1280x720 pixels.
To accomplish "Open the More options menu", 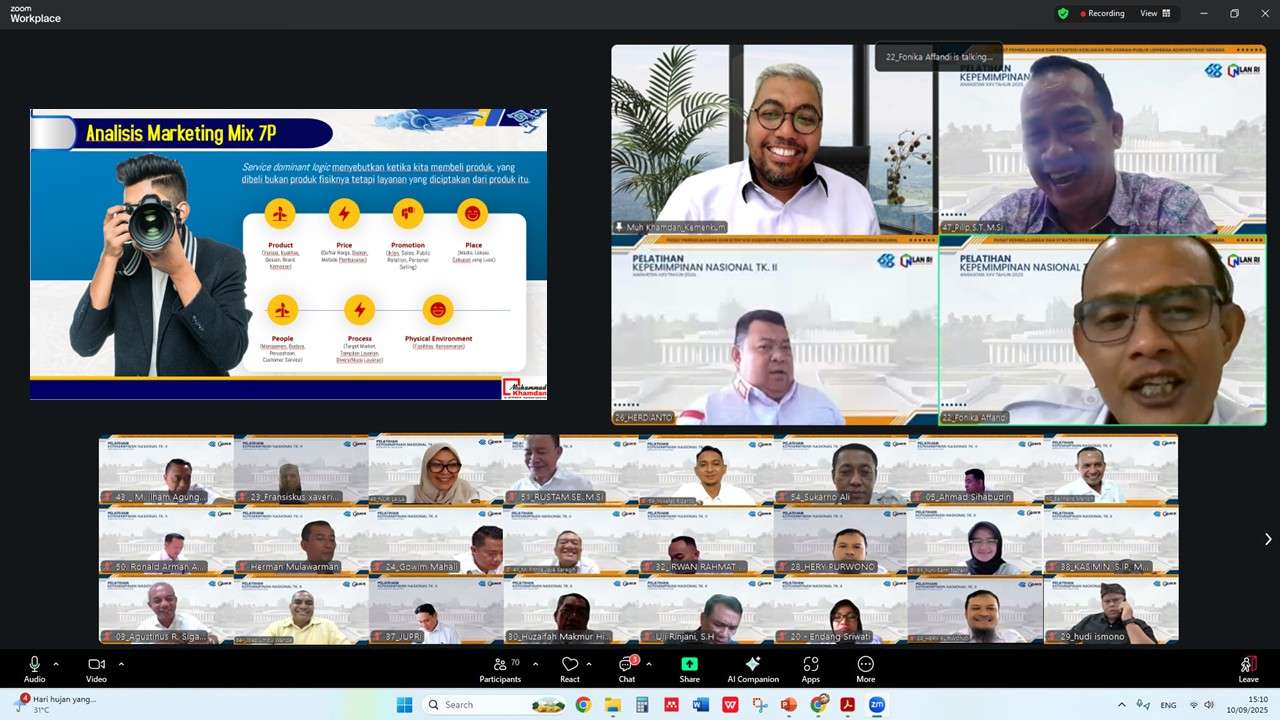I will (x=866, y=670).
